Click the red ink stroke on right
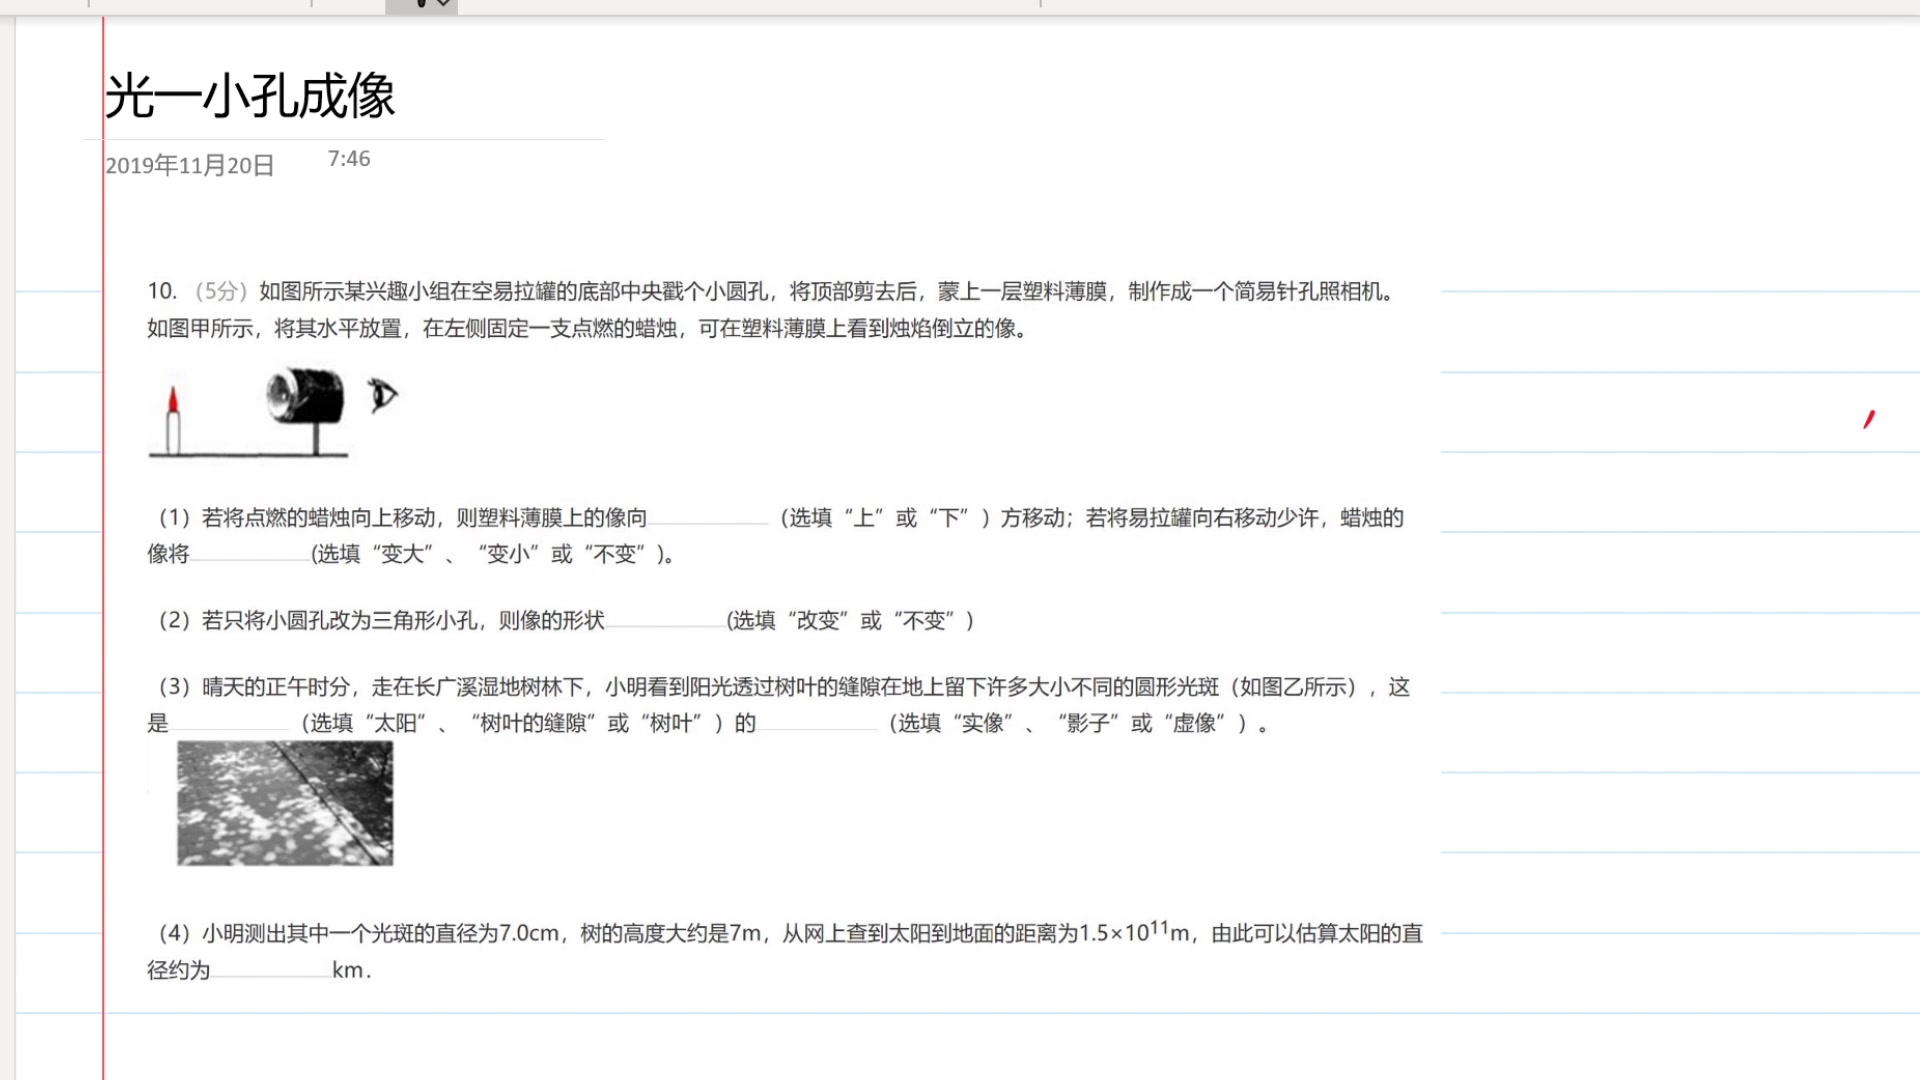 point(1868,419)
